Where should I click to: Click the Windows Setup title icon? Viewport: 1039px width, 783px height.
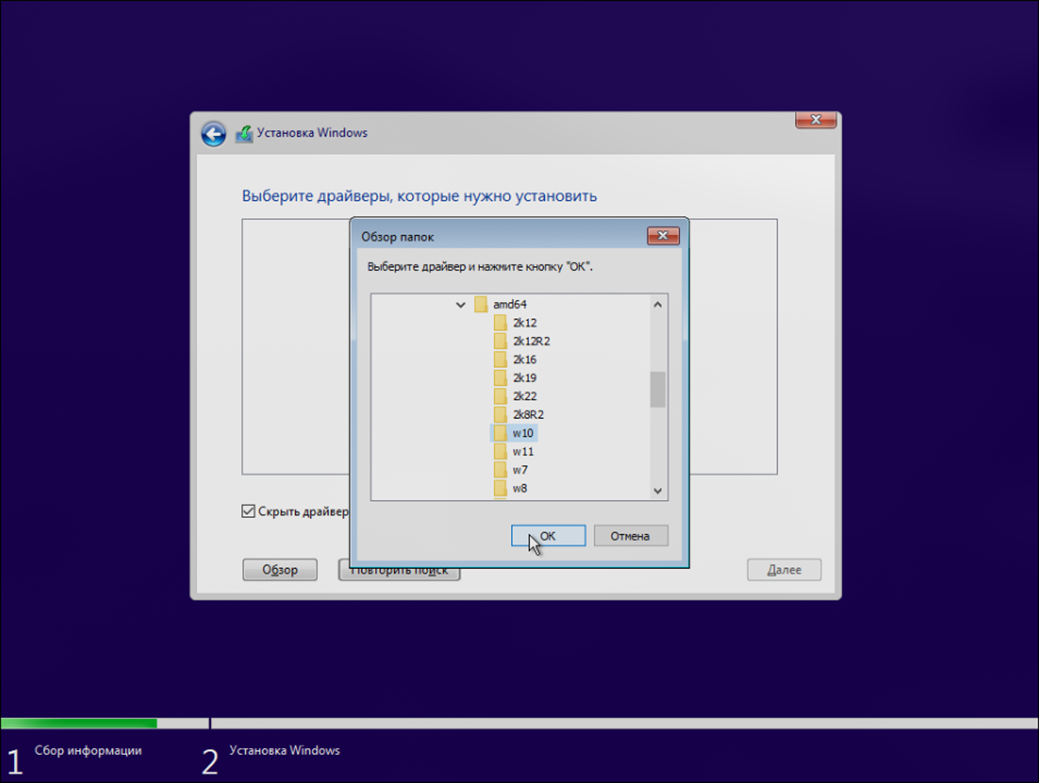tap(244, 134)
